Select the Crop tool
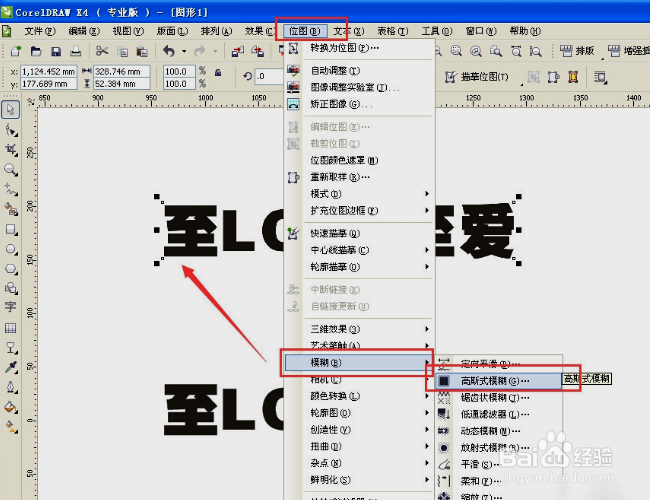The width and height of the screenshot is (650, 500). 10,150
